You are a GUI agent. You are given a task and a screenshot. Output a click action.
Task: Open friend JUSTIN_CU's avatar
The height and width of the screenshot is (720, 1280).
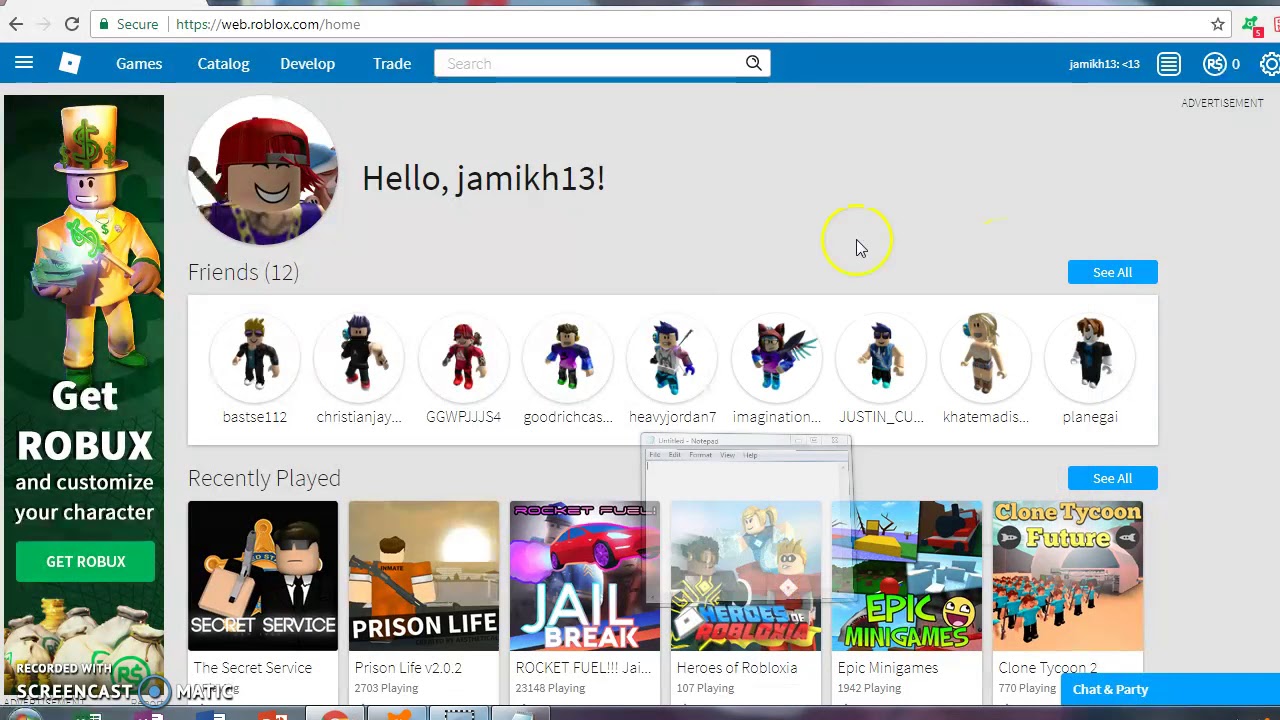click(x=881, y=357)
